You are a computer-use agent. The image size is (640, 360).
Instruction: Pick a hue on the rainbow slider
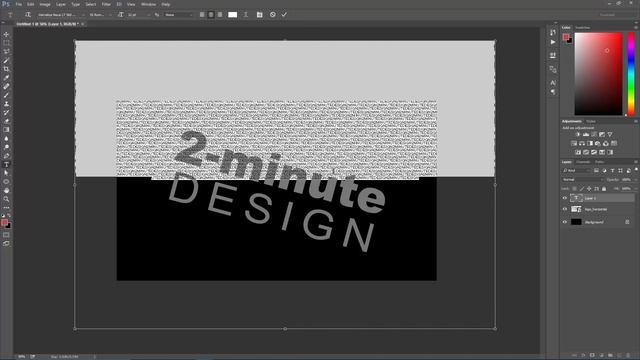[631, 74]
